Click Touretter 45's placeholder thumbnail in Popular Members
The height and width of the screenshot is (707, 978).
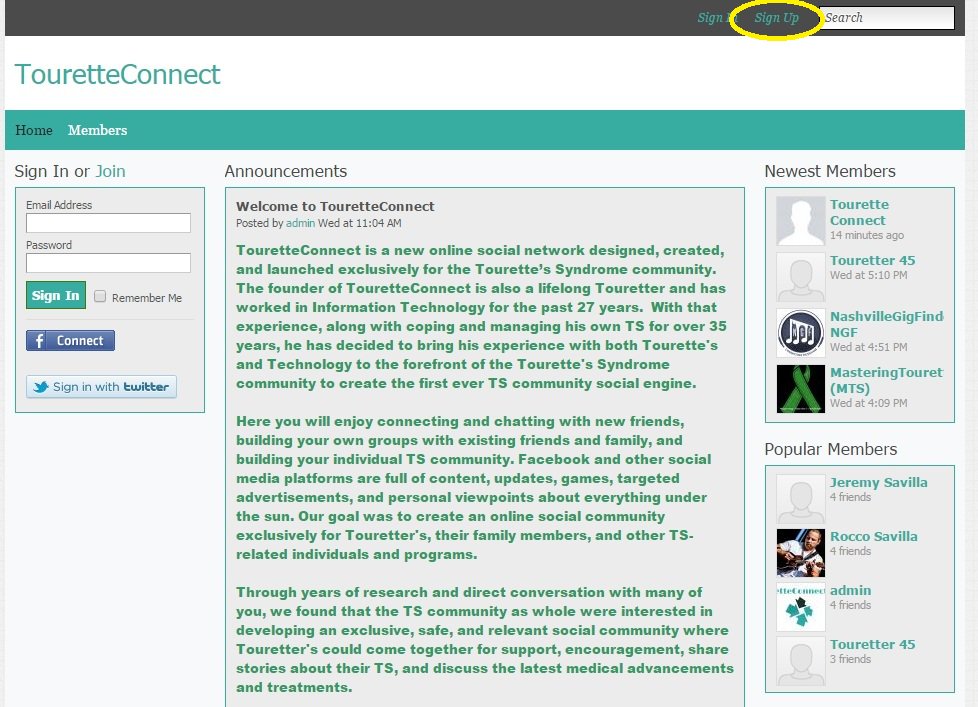point(800,659)
